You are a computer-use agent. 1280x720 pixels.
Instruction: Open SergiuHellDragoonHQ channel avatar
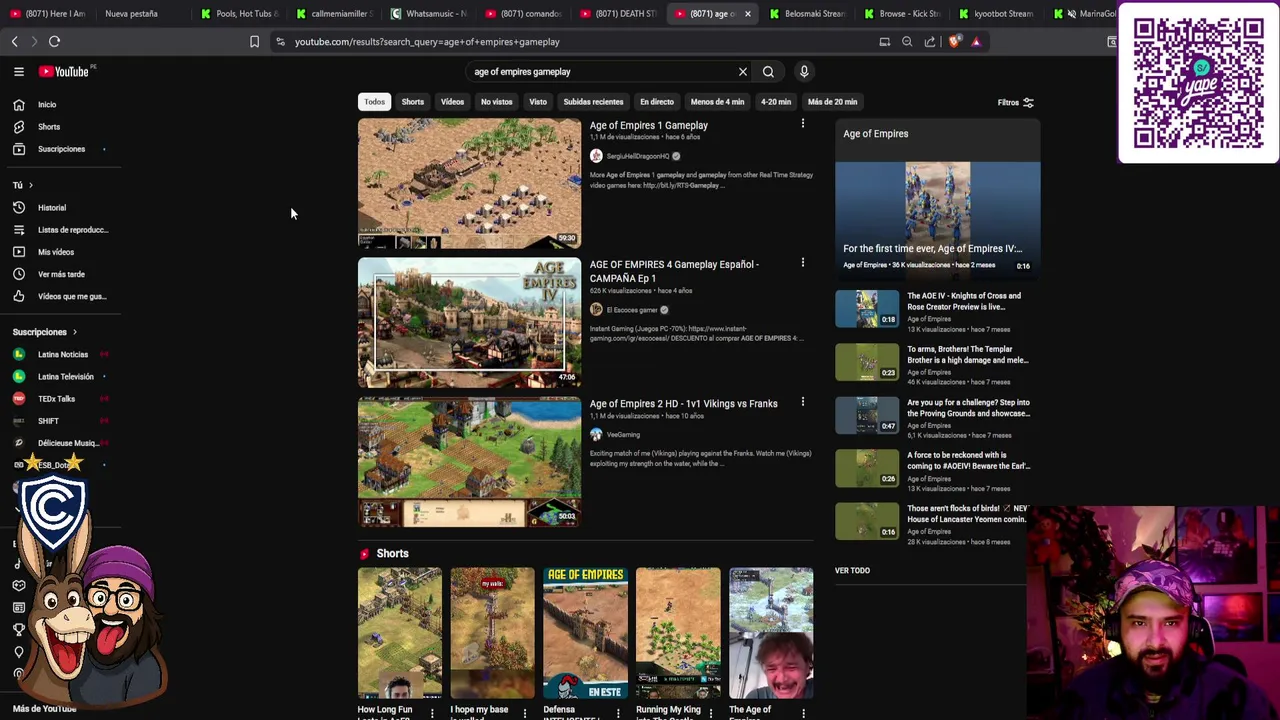[596, 156]
